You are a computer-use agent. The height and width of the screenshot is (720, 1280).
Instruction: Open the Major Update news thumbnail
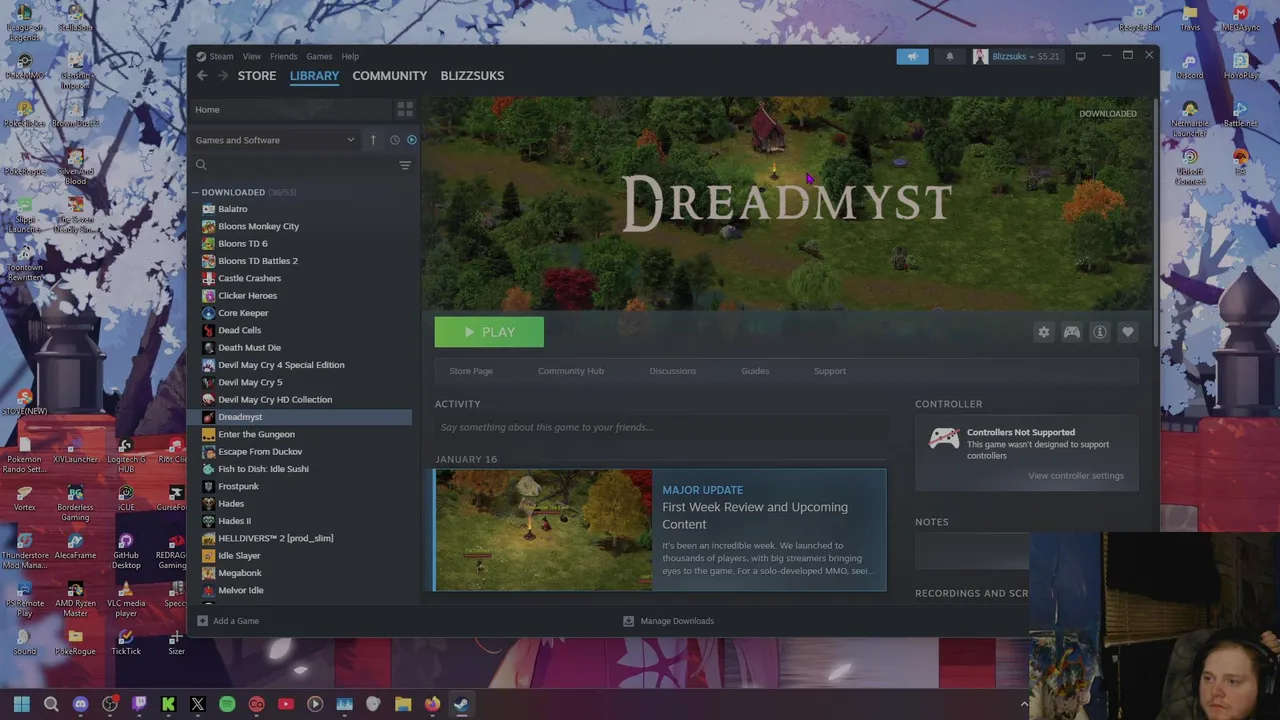point(543,530)
